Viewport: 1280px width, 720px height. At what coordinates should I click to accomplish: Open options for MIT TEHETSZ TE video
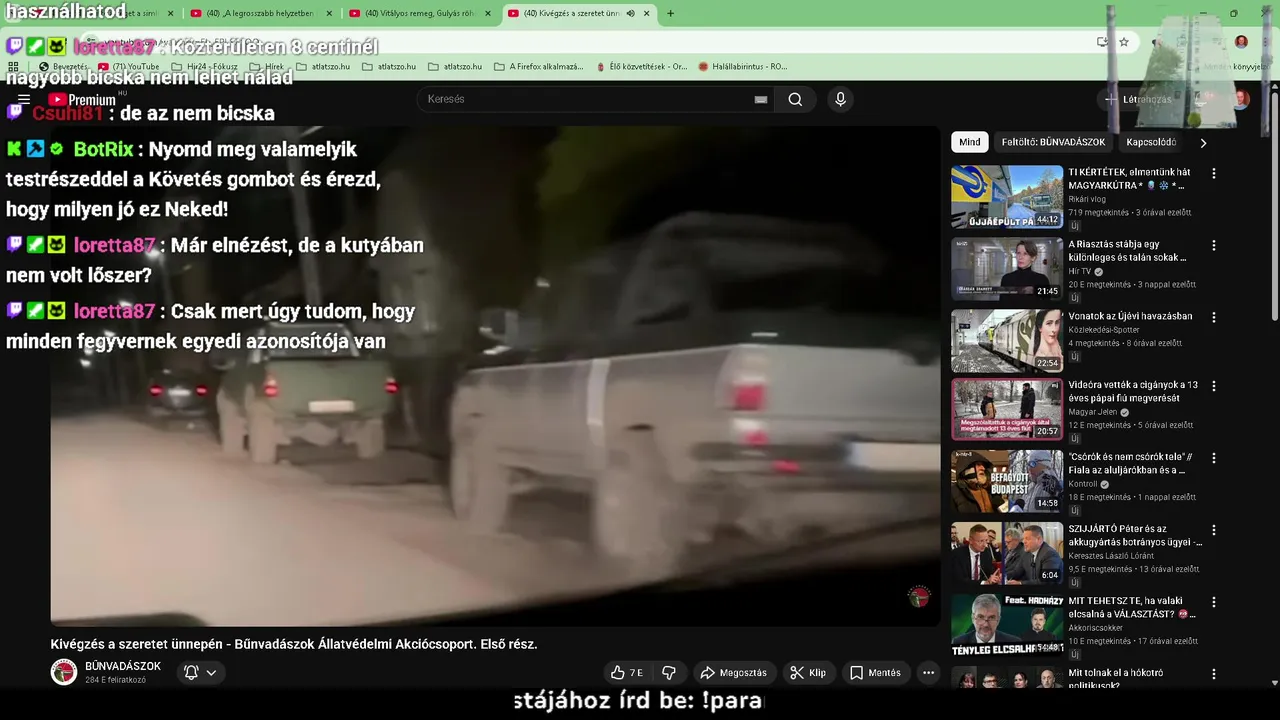pyautogui.click(x=1214, y=602)
